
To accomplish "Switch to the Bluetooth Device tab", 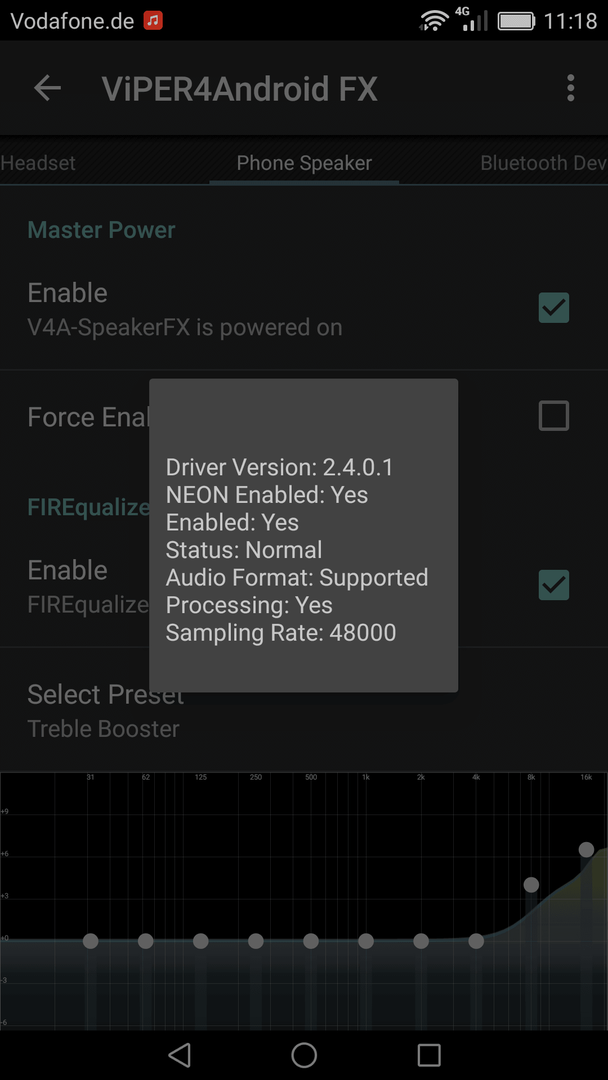I will pyautogui.click(x=544, y=163).
